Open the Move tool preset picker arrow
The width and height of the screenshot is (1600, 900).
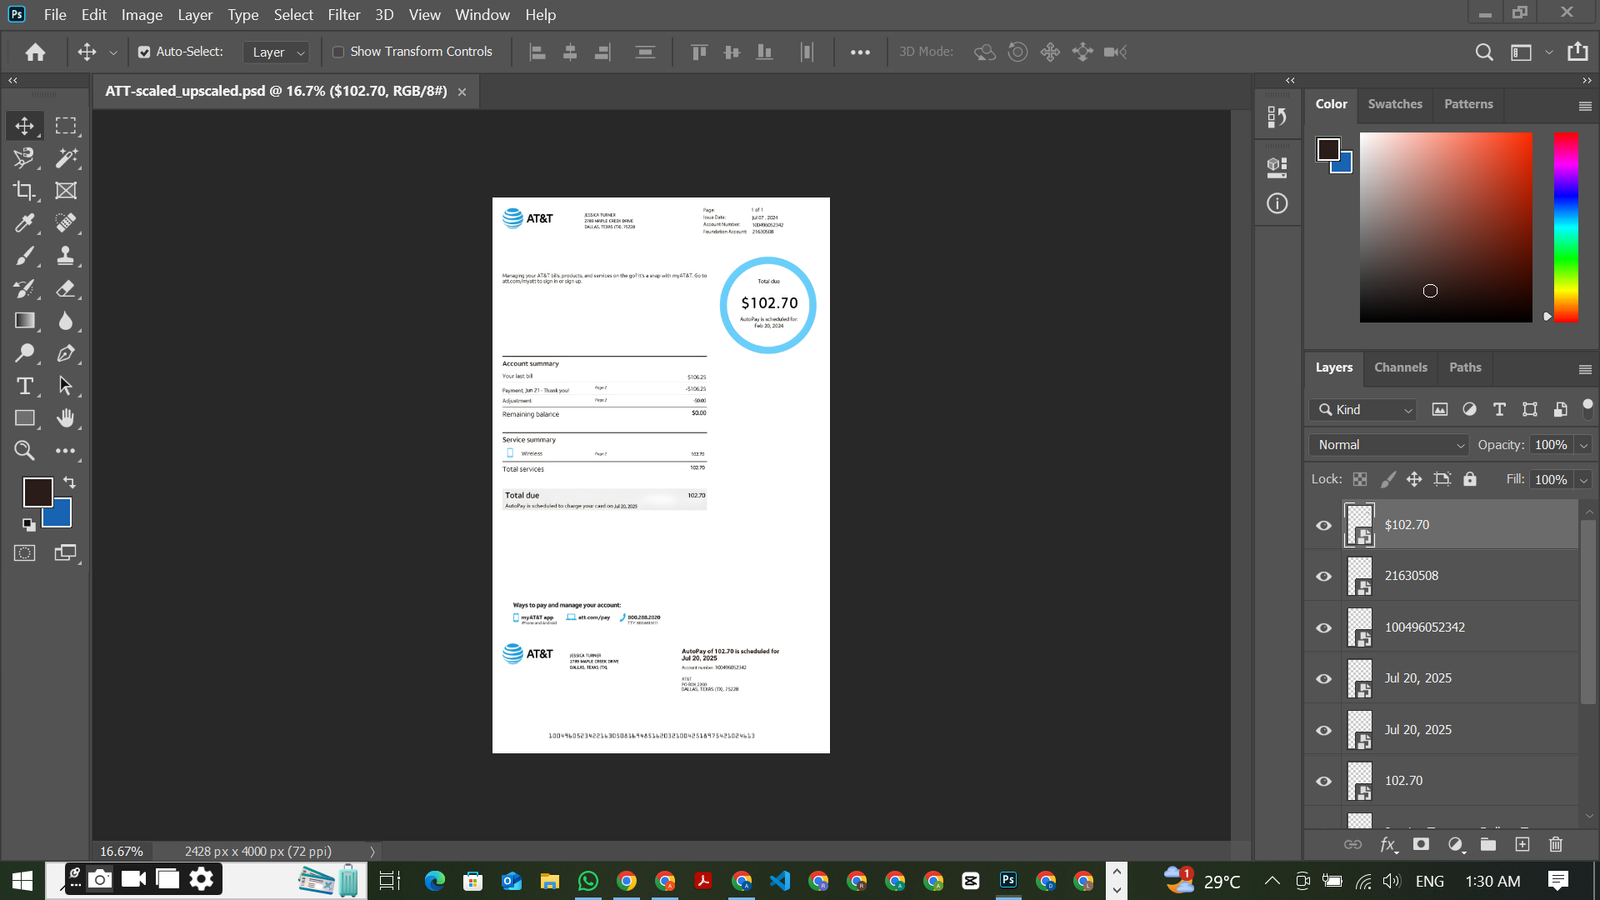113,52
